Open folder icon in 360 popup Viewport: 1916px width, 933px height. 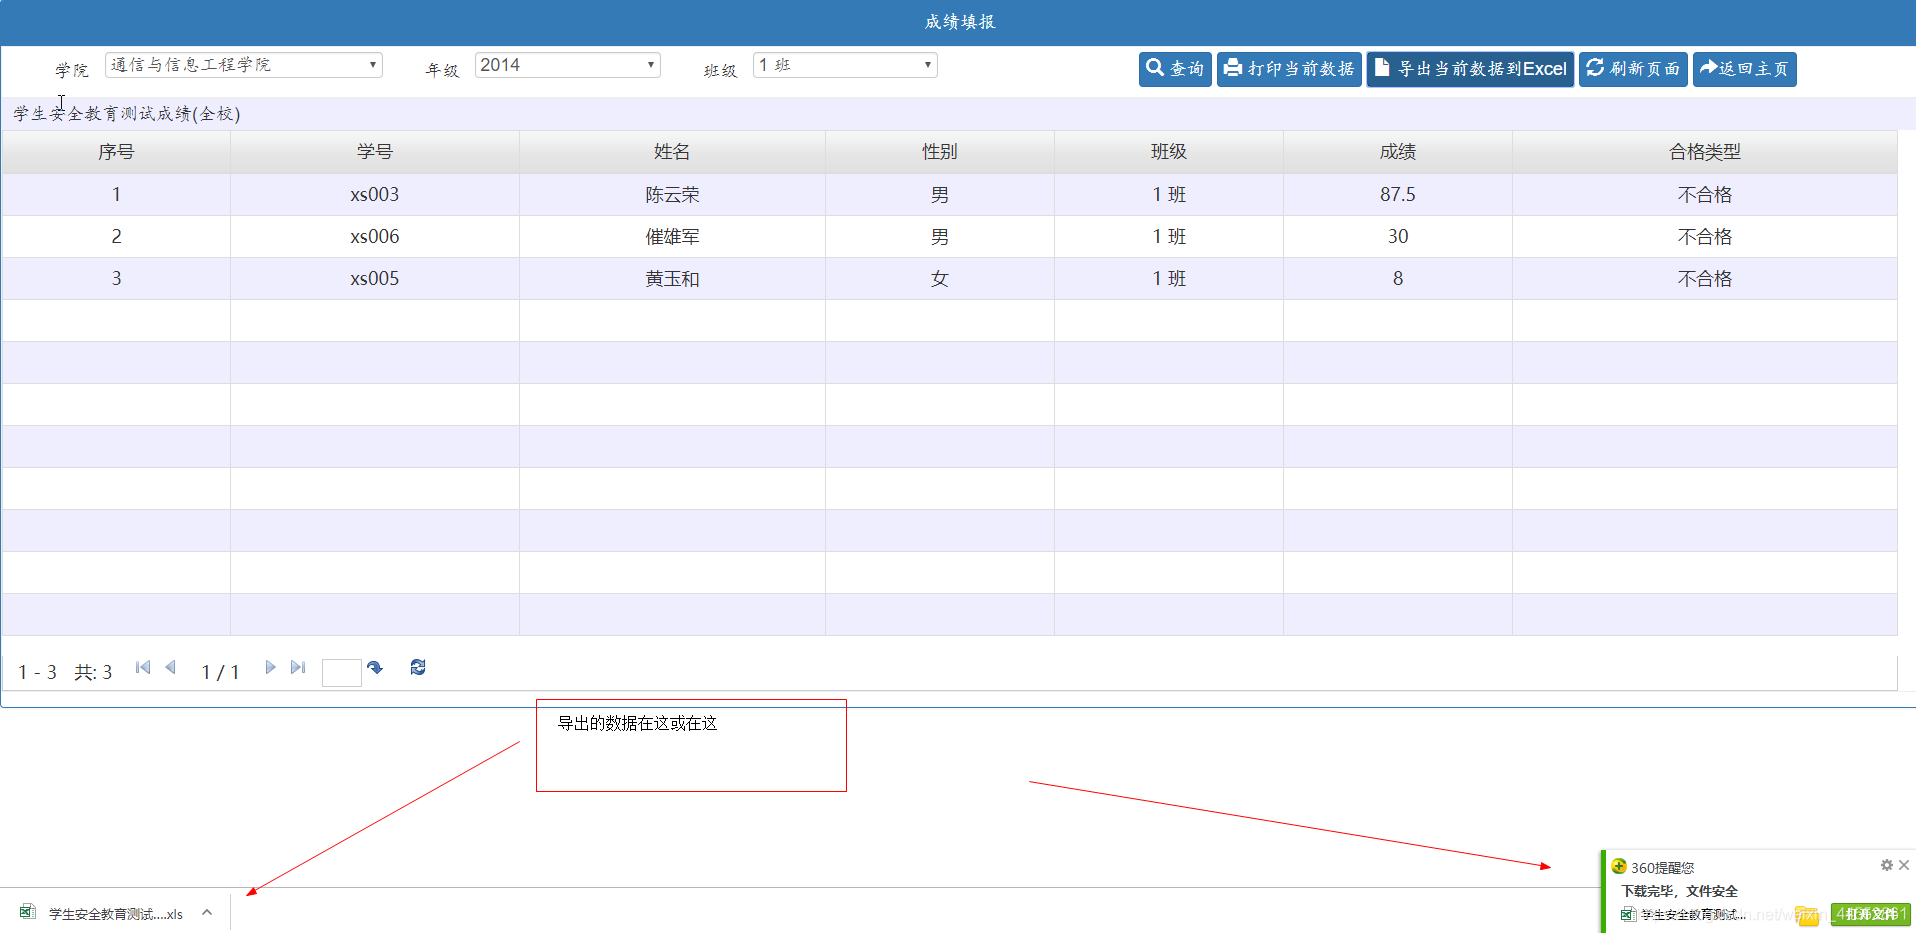coord(1807,914)
